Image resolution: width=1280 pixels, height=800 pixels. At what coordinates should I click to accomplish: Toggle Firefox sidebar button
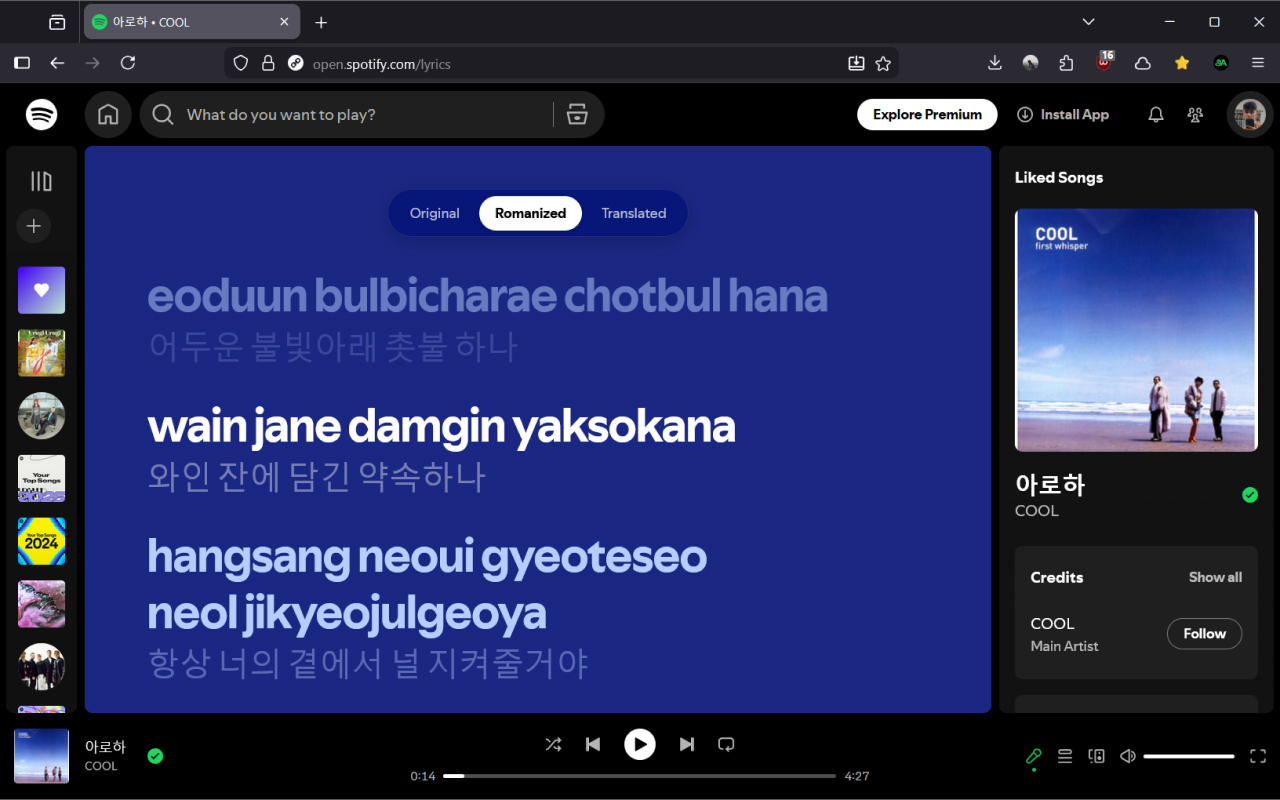tap(21, 63)
